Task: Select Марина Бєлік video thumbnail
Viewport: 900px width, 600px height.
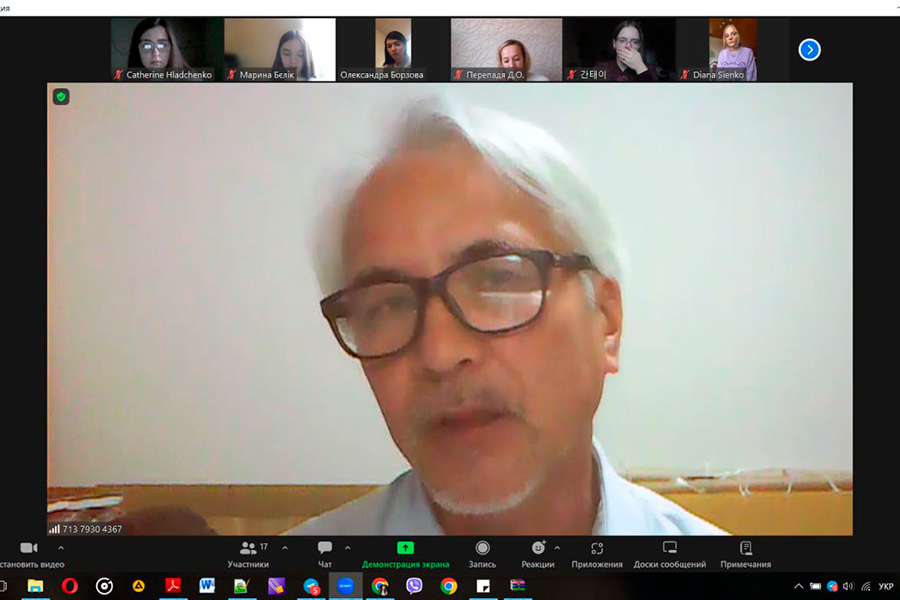Action: pos(280,49)
